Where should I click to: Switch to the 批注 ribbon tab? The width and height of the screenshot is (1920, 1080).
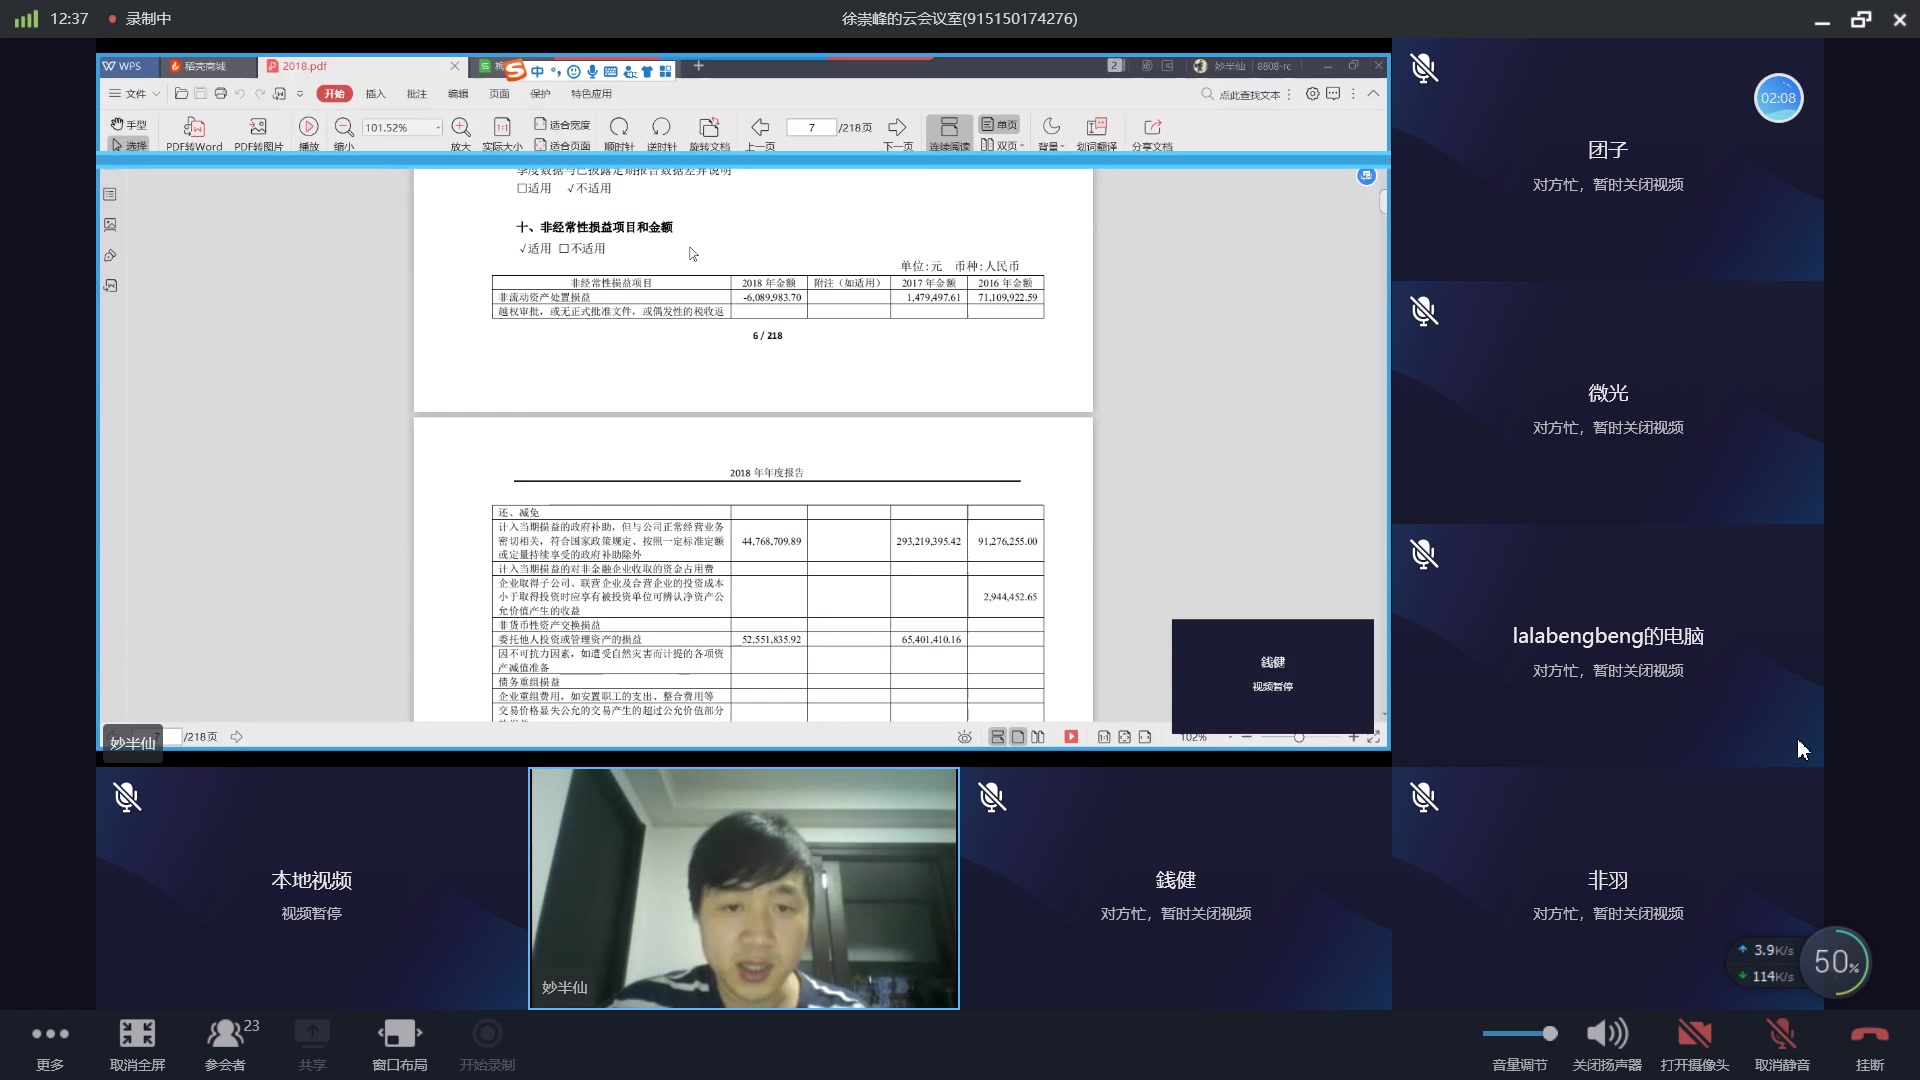click(416, 94)
